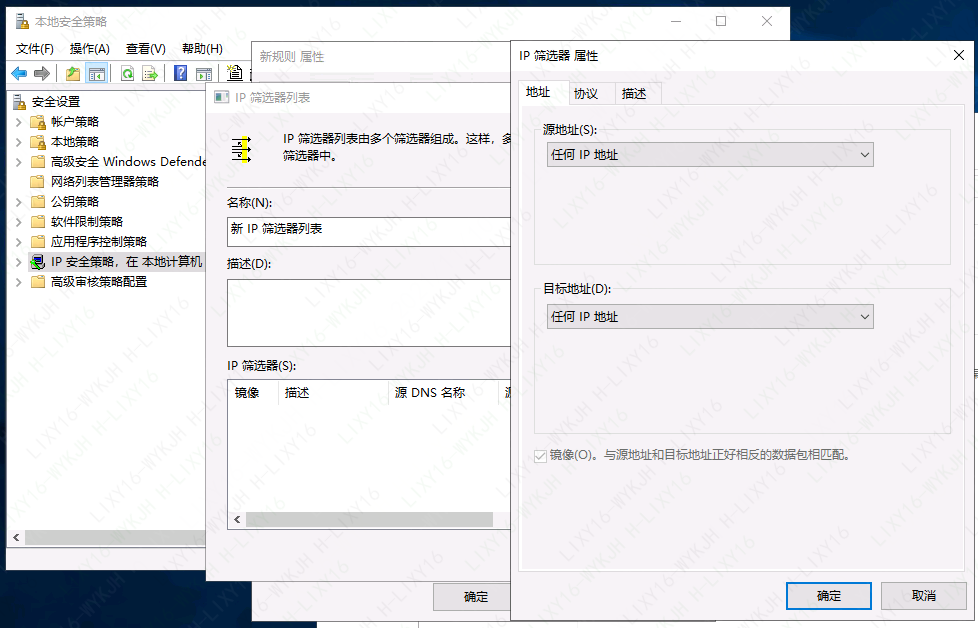Select 网络列表管理器策略 in the tree
Image resolution: width=978 pixels, height=628 pixels.
[105, 181]
